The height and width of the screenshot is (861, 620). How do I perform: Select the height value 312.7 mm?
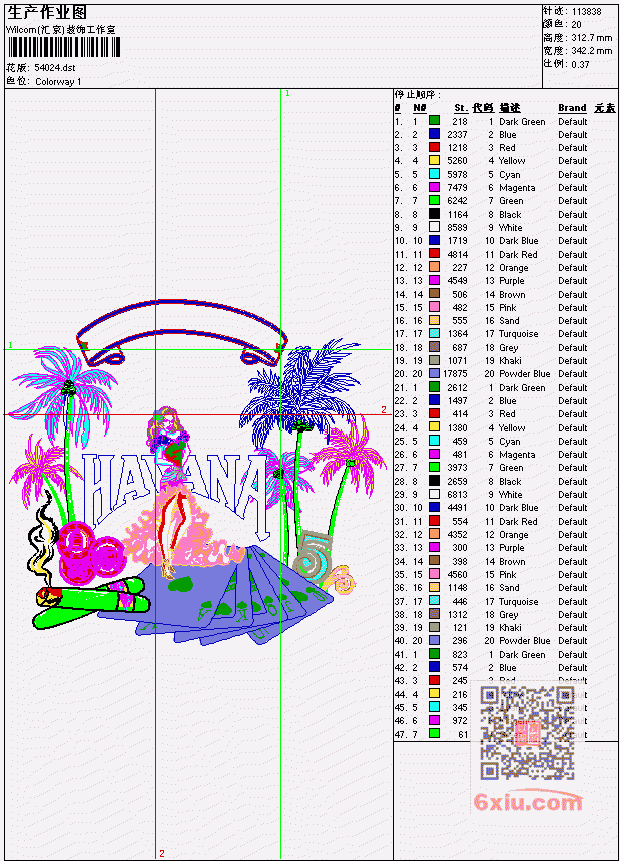click(x=592, y=37)
